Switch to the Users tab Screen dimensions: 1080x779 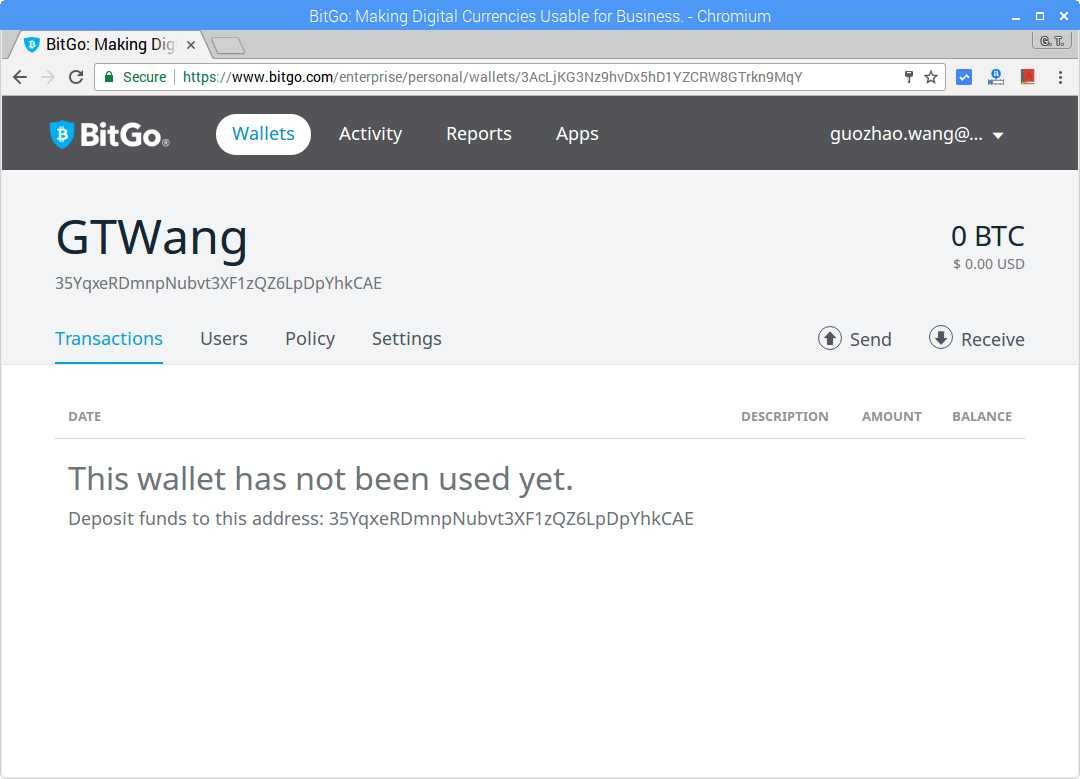click(x=223, y=339)
